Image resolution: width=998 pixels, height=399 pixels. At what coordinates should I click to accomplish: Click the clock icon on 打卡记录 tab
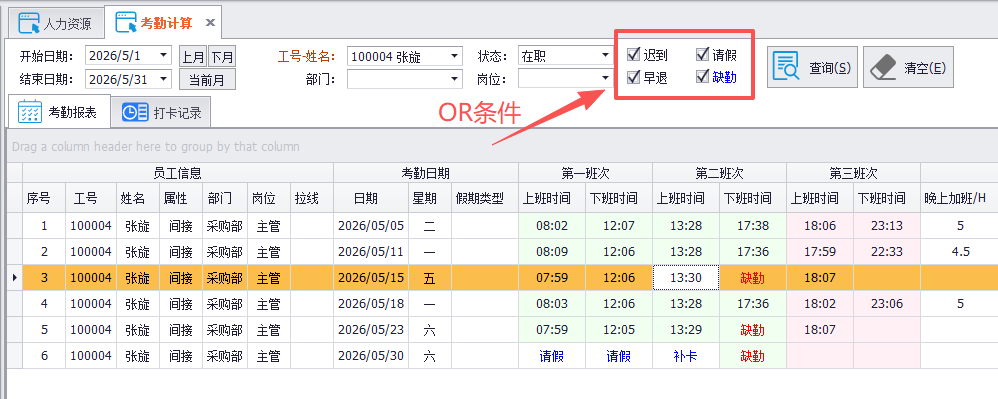coord(134,113)
